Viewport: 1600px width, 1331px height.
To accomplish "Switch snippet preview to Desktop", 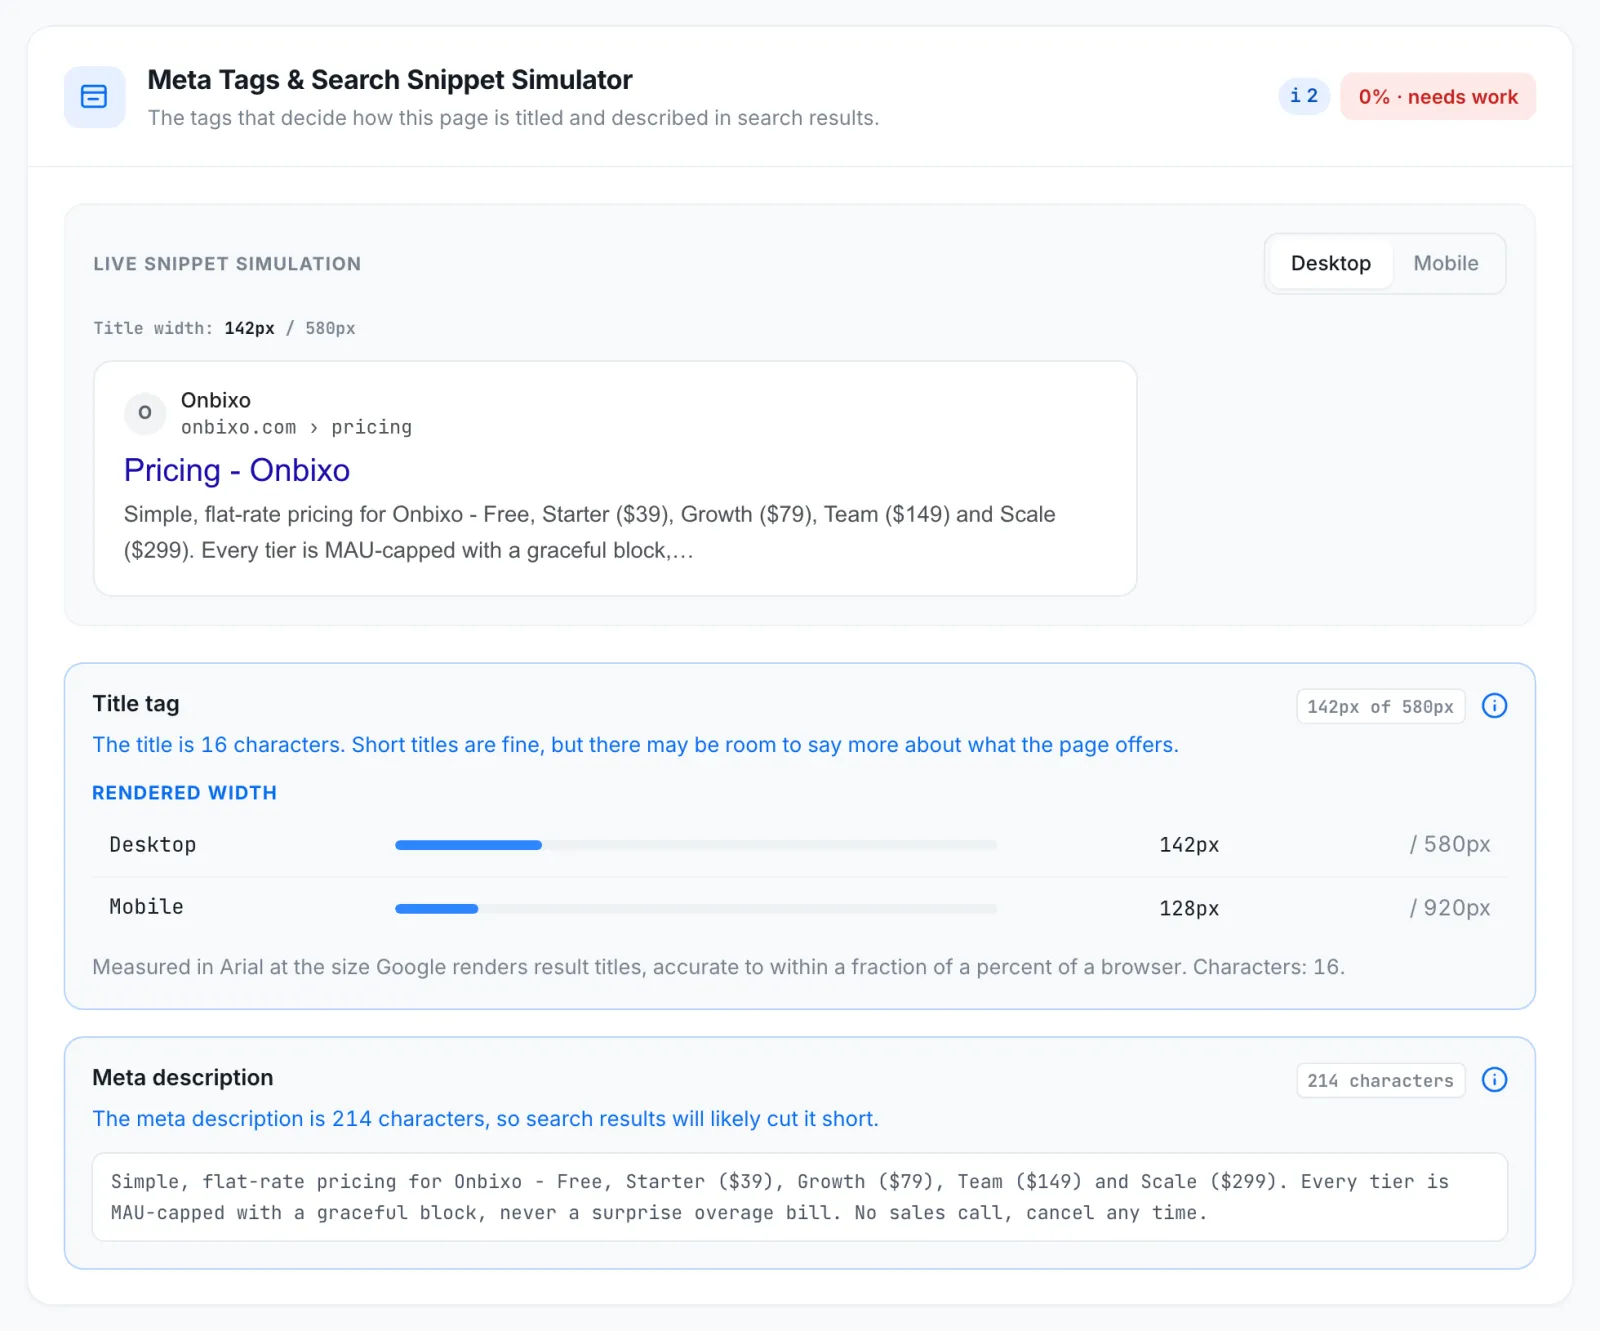I will [1330, 264].
